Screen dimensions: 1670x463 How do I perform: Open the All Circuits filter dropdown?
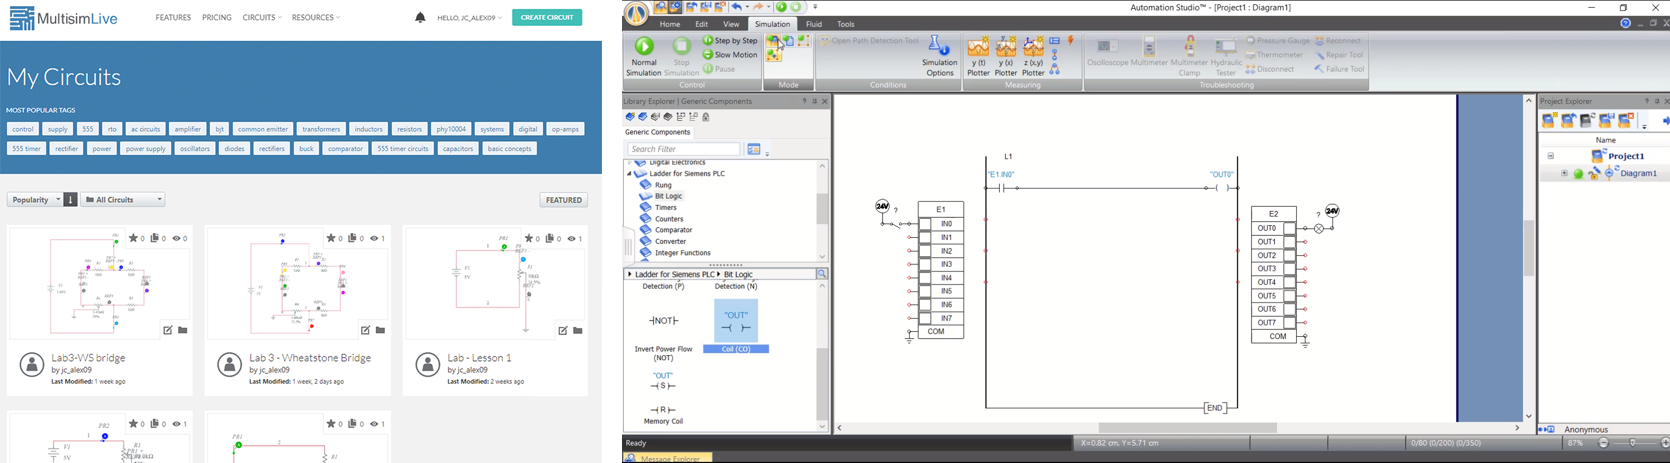pyautogui.click(x=123, y=200)
